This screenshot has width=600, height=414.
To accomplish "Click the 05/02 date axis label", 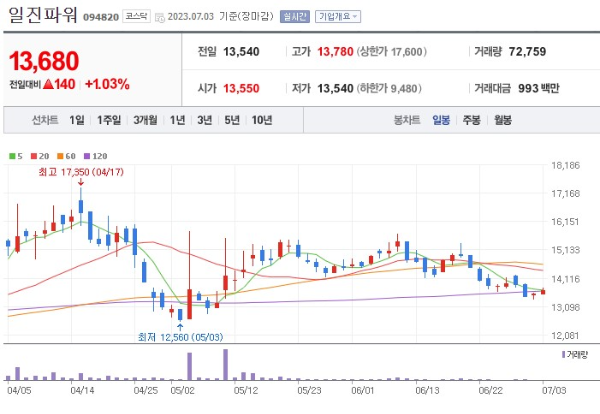I will pos(182,390).
